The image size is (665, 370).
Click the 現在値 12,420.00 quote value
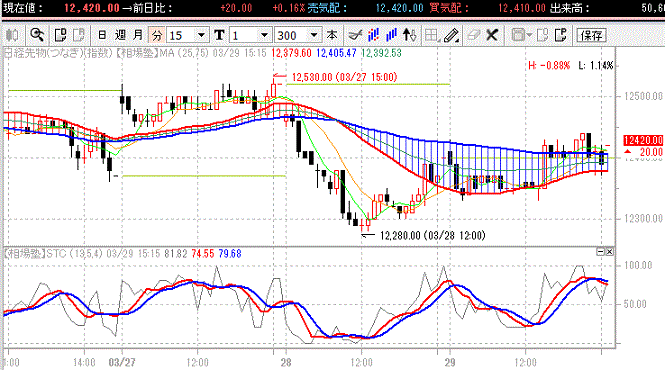coord(92,8)
